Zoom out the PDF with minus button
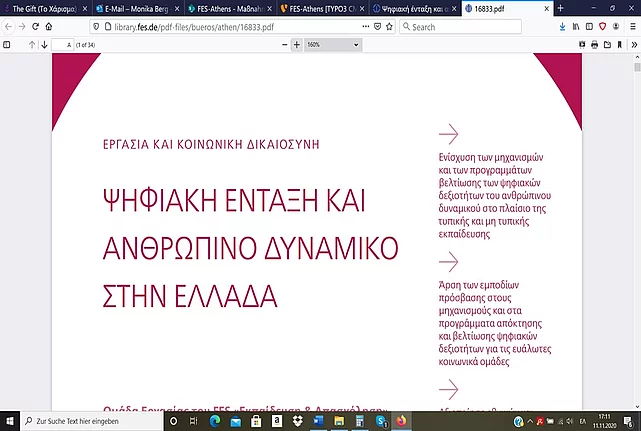641x431 pixels. tap(285, 45)
